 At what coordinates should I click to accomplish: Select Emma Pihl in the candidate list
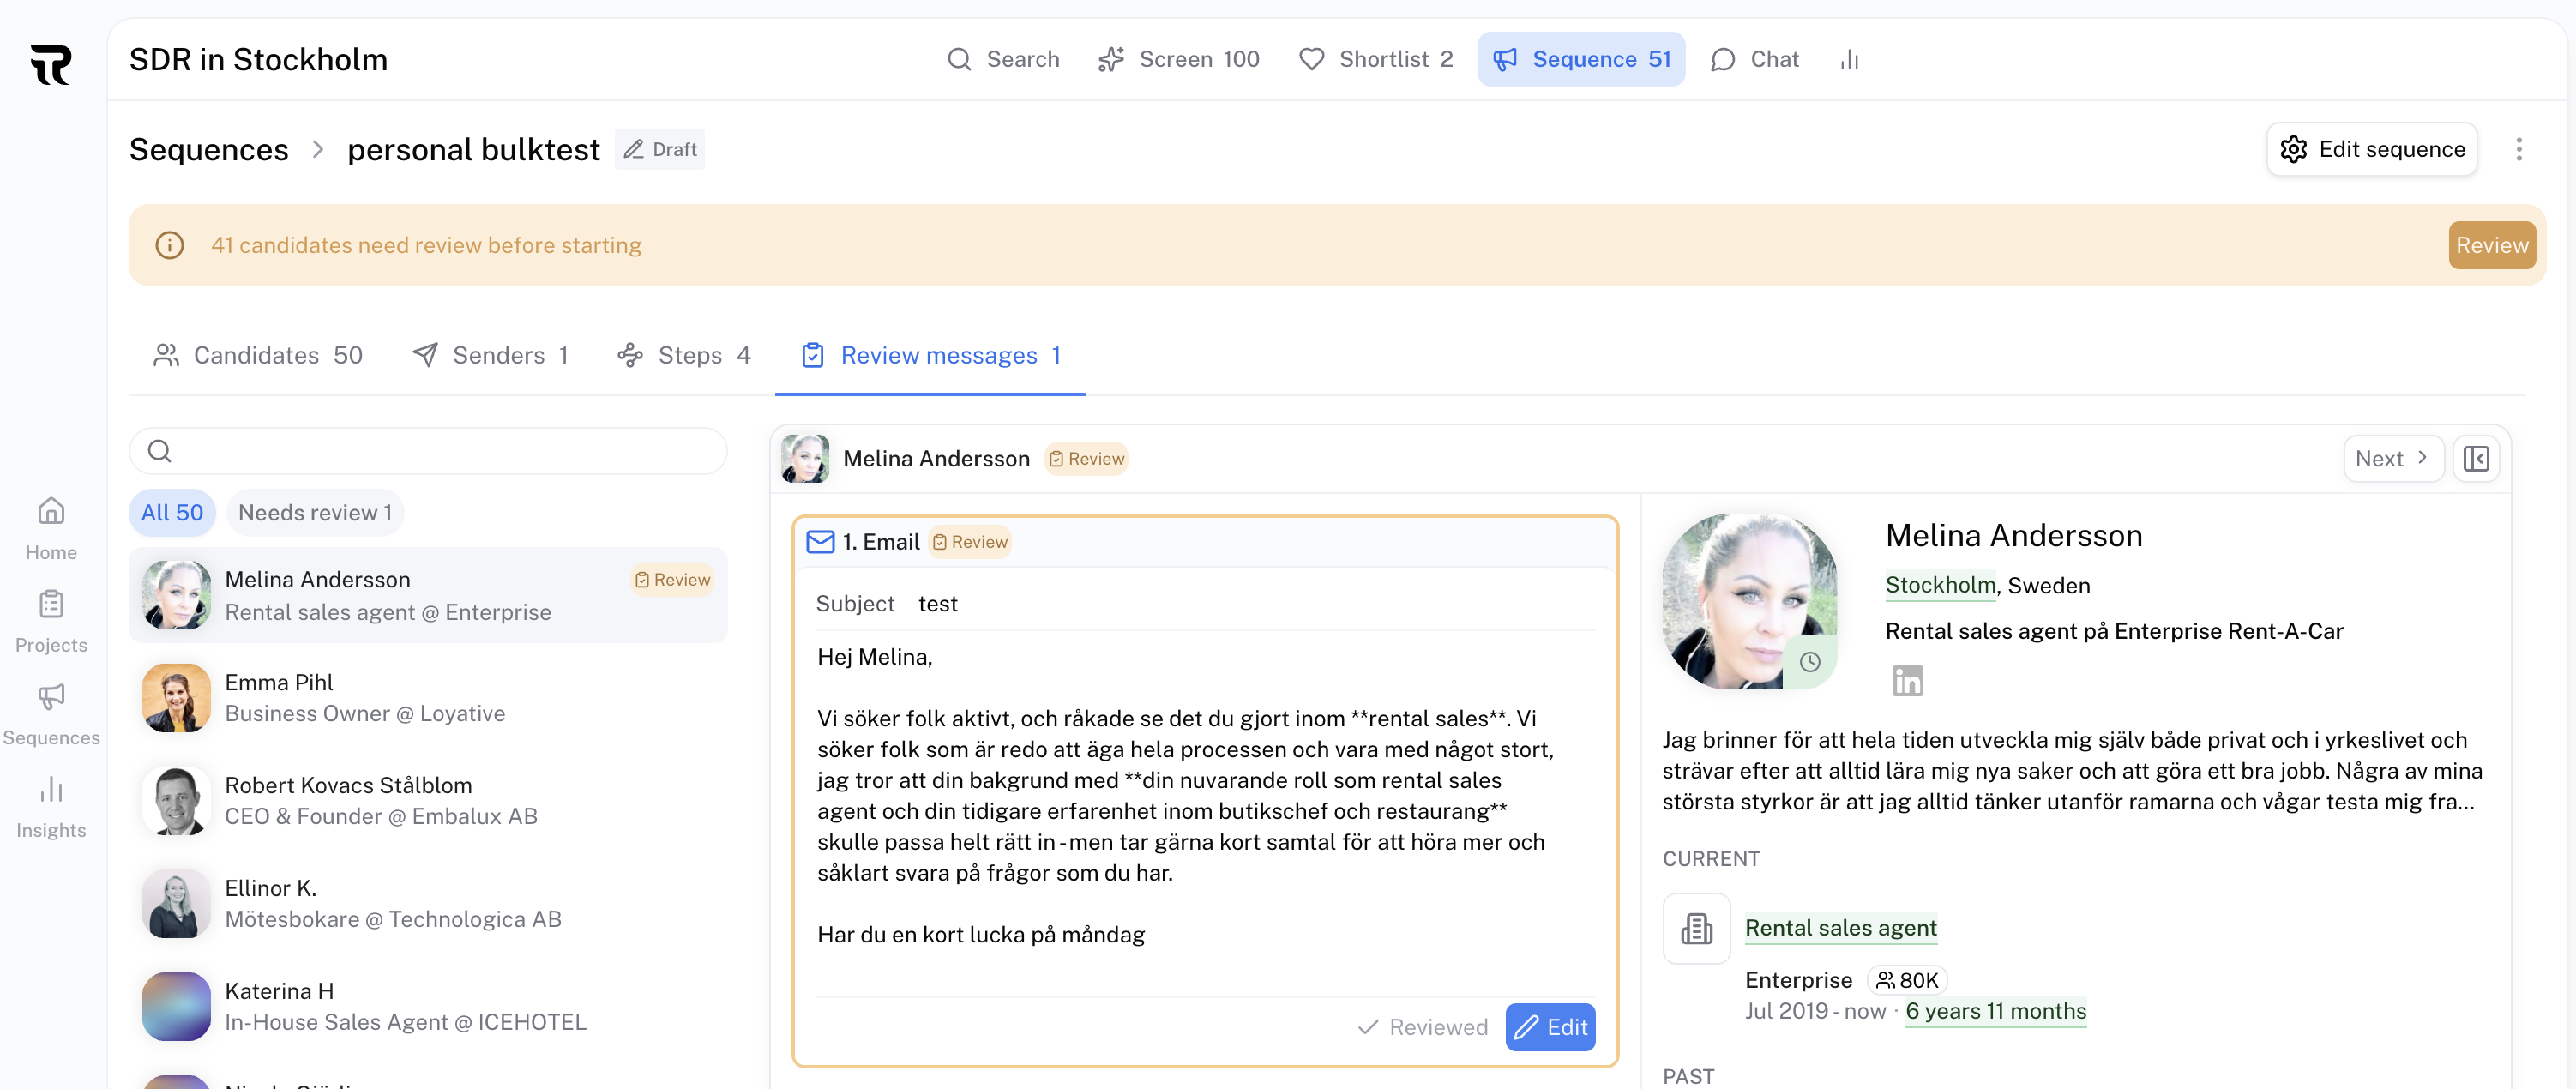click(428, 698)
